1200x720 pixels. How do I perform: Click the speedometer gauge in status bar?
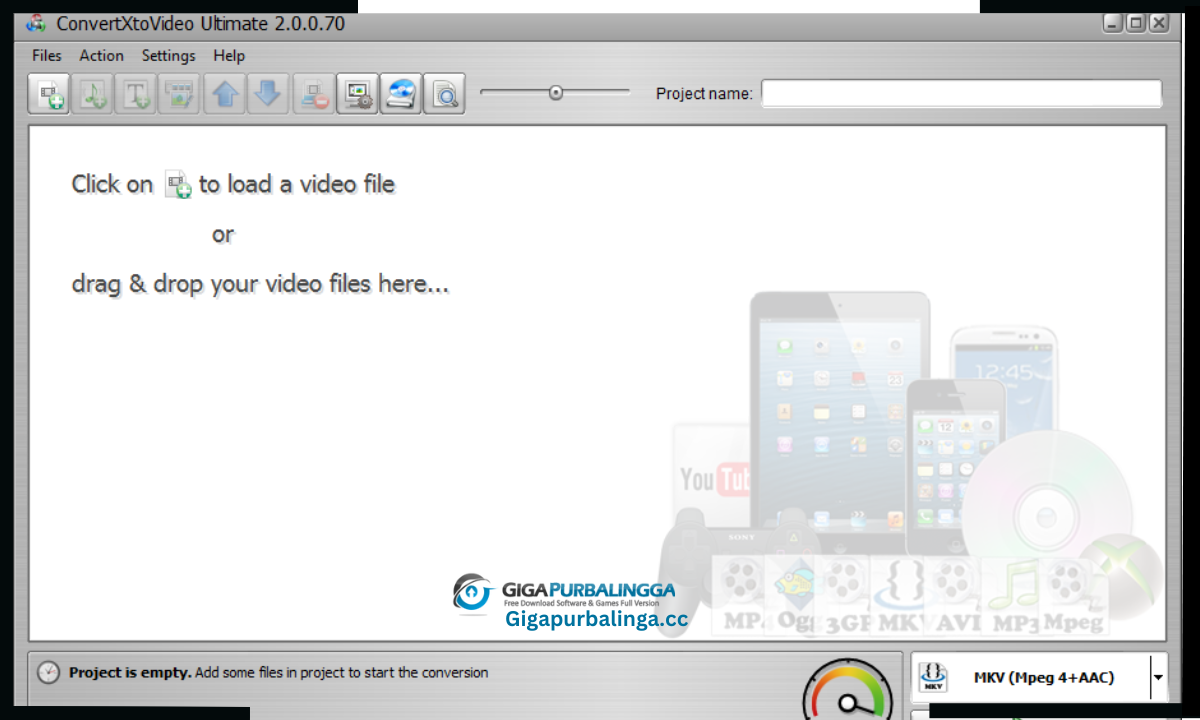tap(849, 689)
